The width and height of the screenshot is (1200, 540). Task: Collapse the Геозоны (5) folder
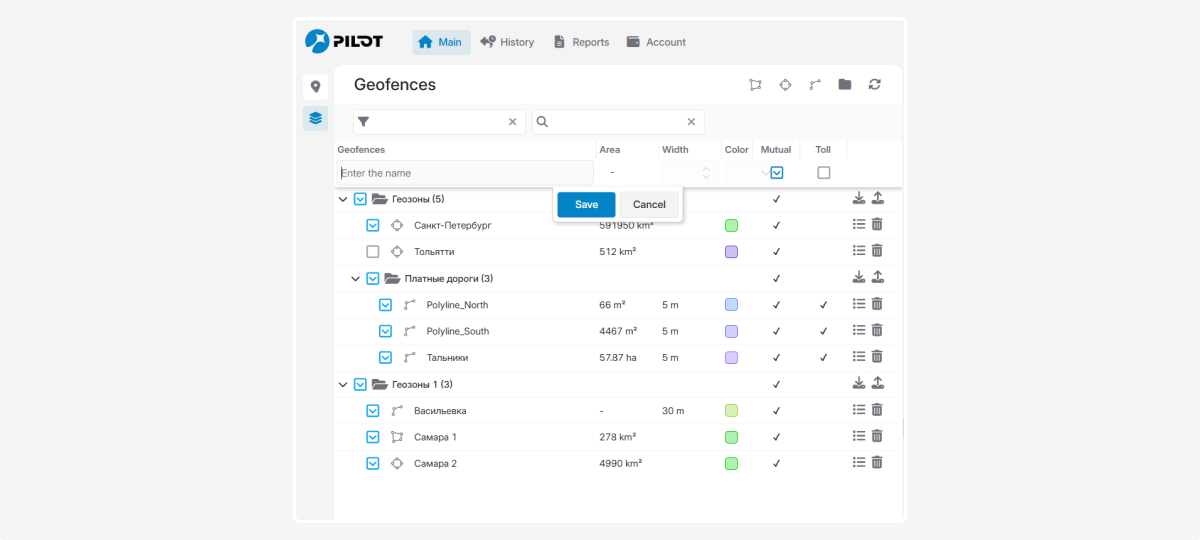[x=343, y=200]
